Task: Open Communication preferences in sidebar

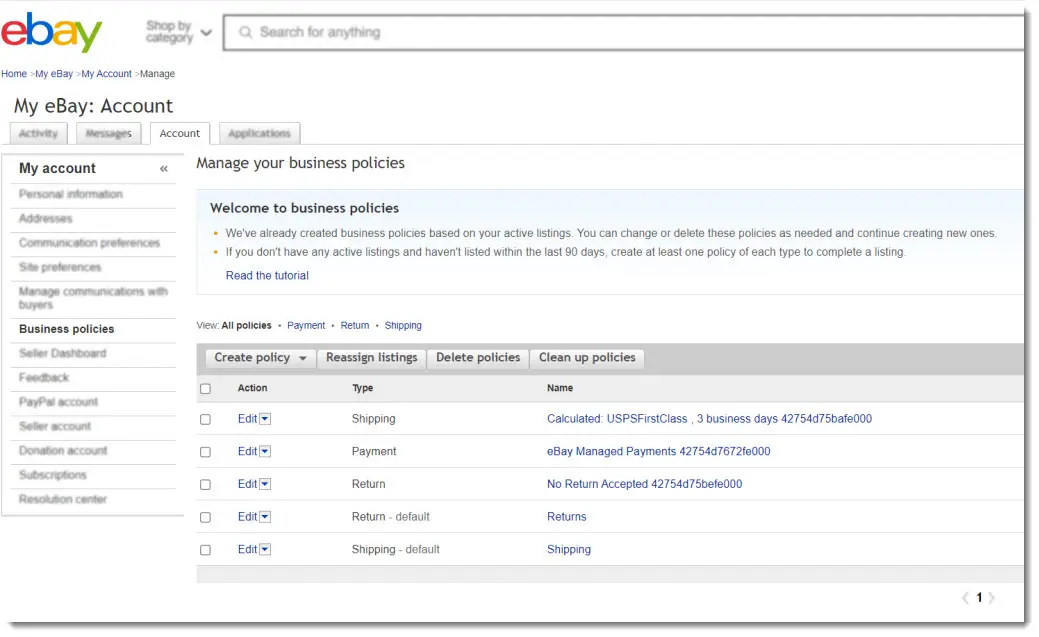Action: 89,243
